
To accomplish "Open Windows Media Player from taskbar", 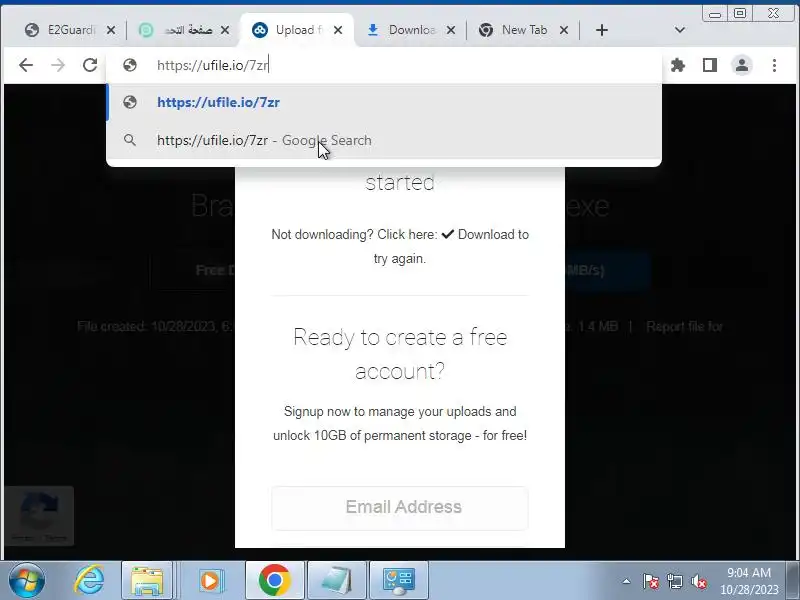I will 211,581.
